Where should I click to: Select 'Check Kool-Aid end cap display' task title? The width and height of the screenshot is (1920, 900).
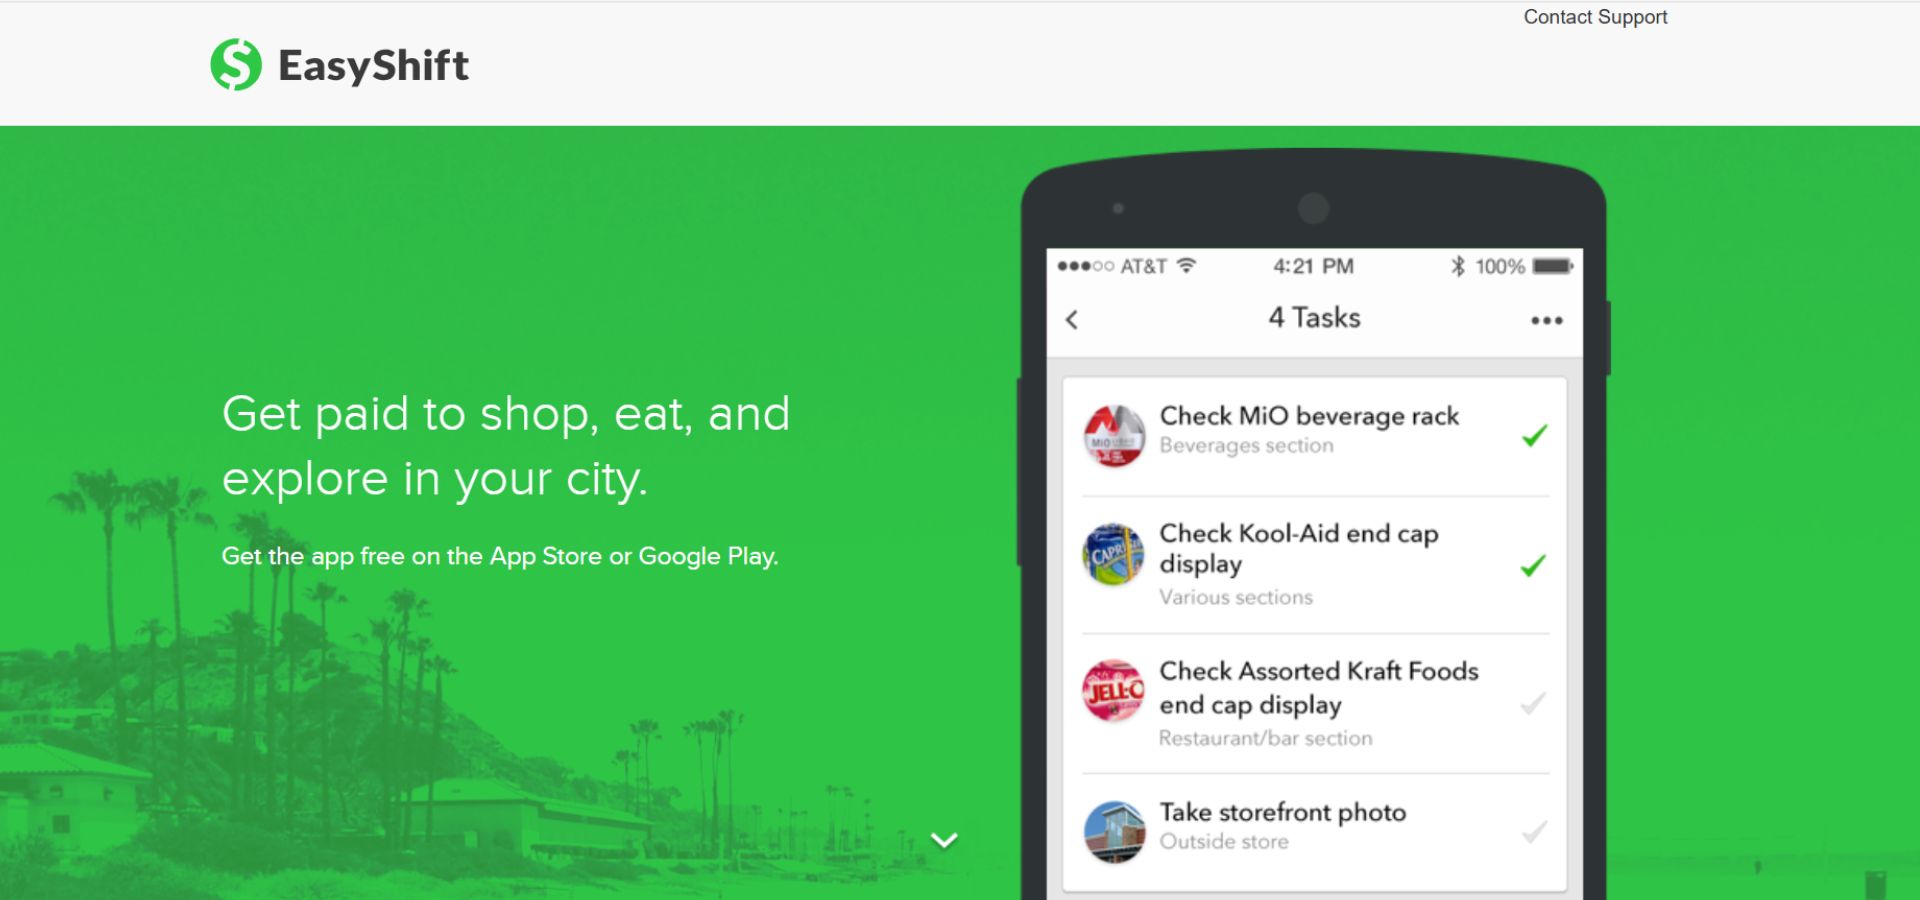(1299, 548)
